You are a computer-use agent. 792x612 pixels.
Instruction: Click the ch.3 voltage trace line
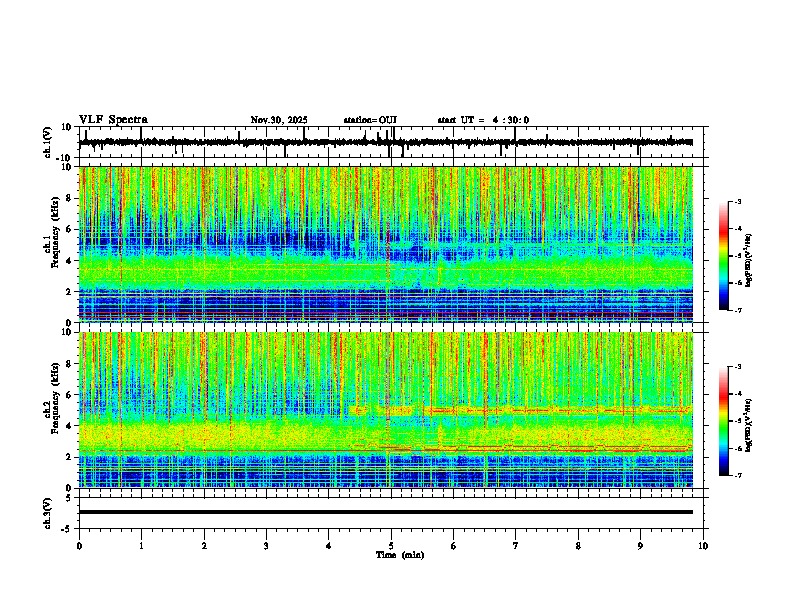pyautogui.click(x=386, y=512)
